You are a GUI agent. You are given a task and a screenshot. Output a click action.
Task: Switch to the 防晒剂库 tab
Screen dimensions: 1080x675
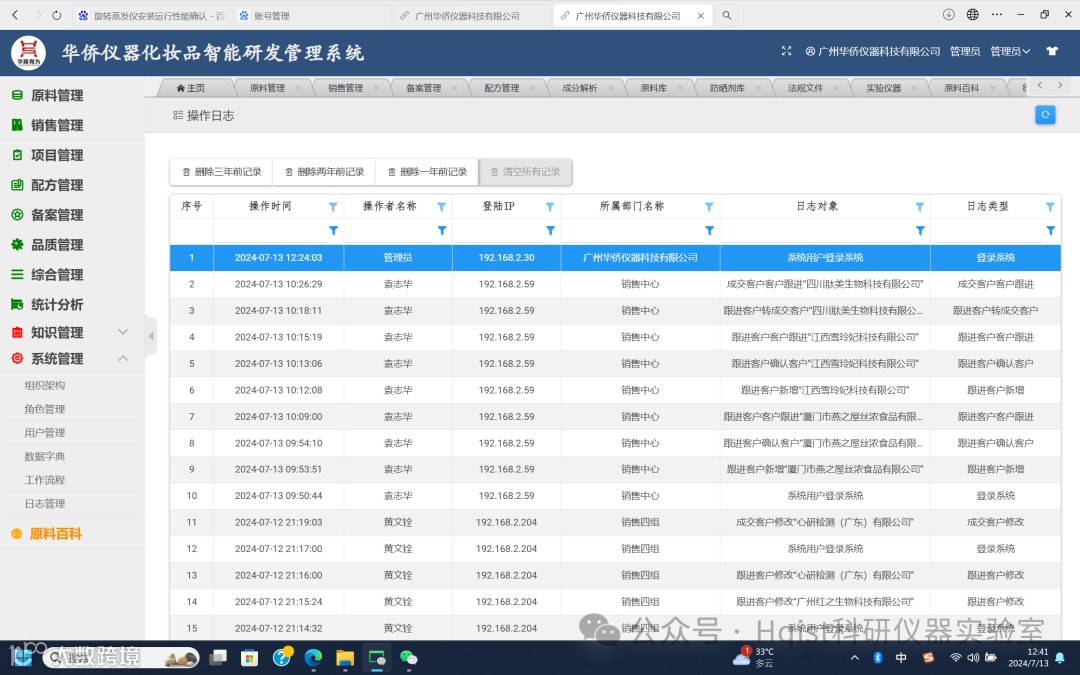[x=727, y=88]
